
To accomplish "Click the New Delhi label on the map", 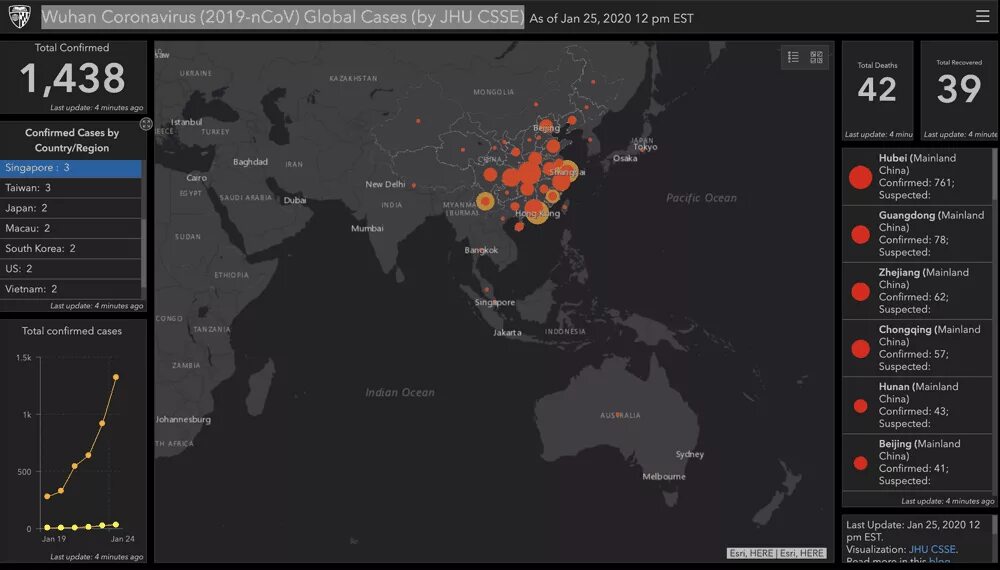I will (385, 184).
